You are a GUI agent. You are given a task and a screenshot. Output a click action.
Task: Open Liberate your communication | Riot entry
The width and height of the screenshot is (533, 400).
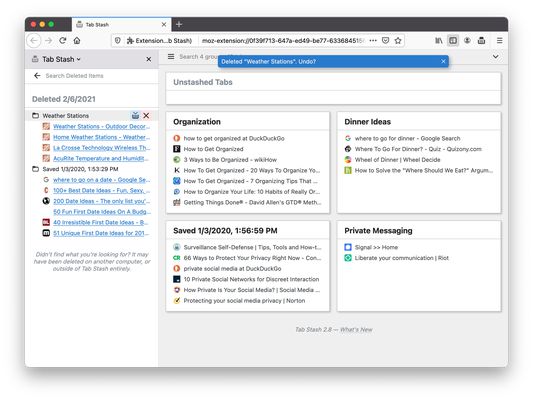tap(401, 258)
